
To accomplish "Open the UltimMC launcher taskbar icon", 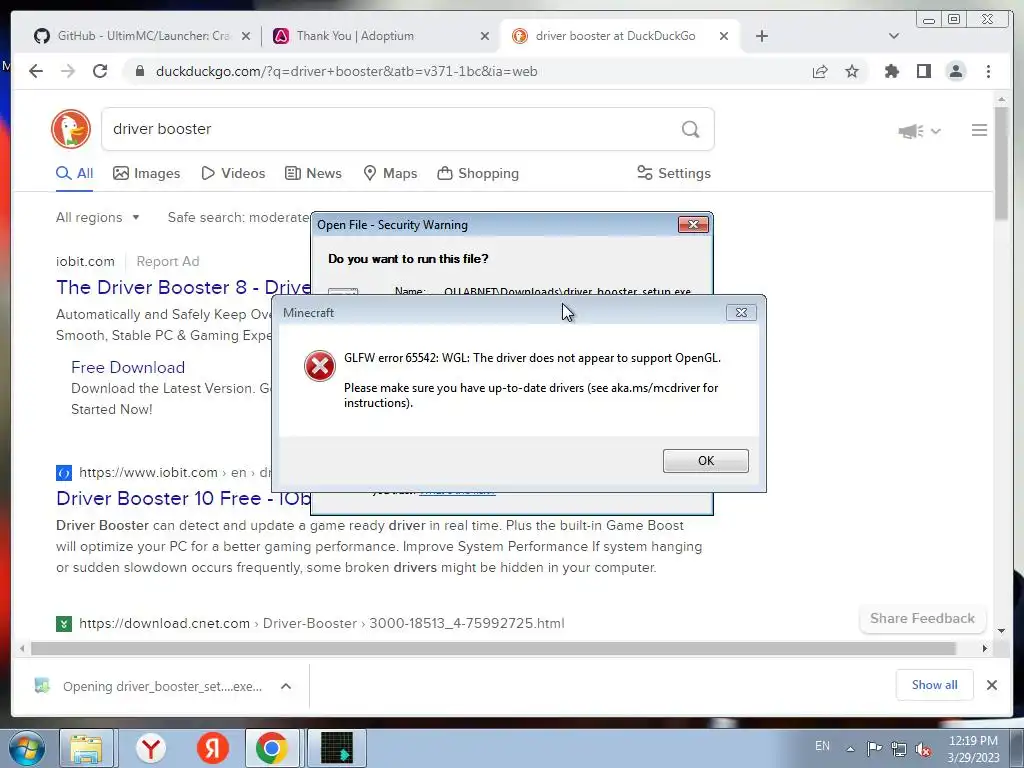I will click(337, 748).
